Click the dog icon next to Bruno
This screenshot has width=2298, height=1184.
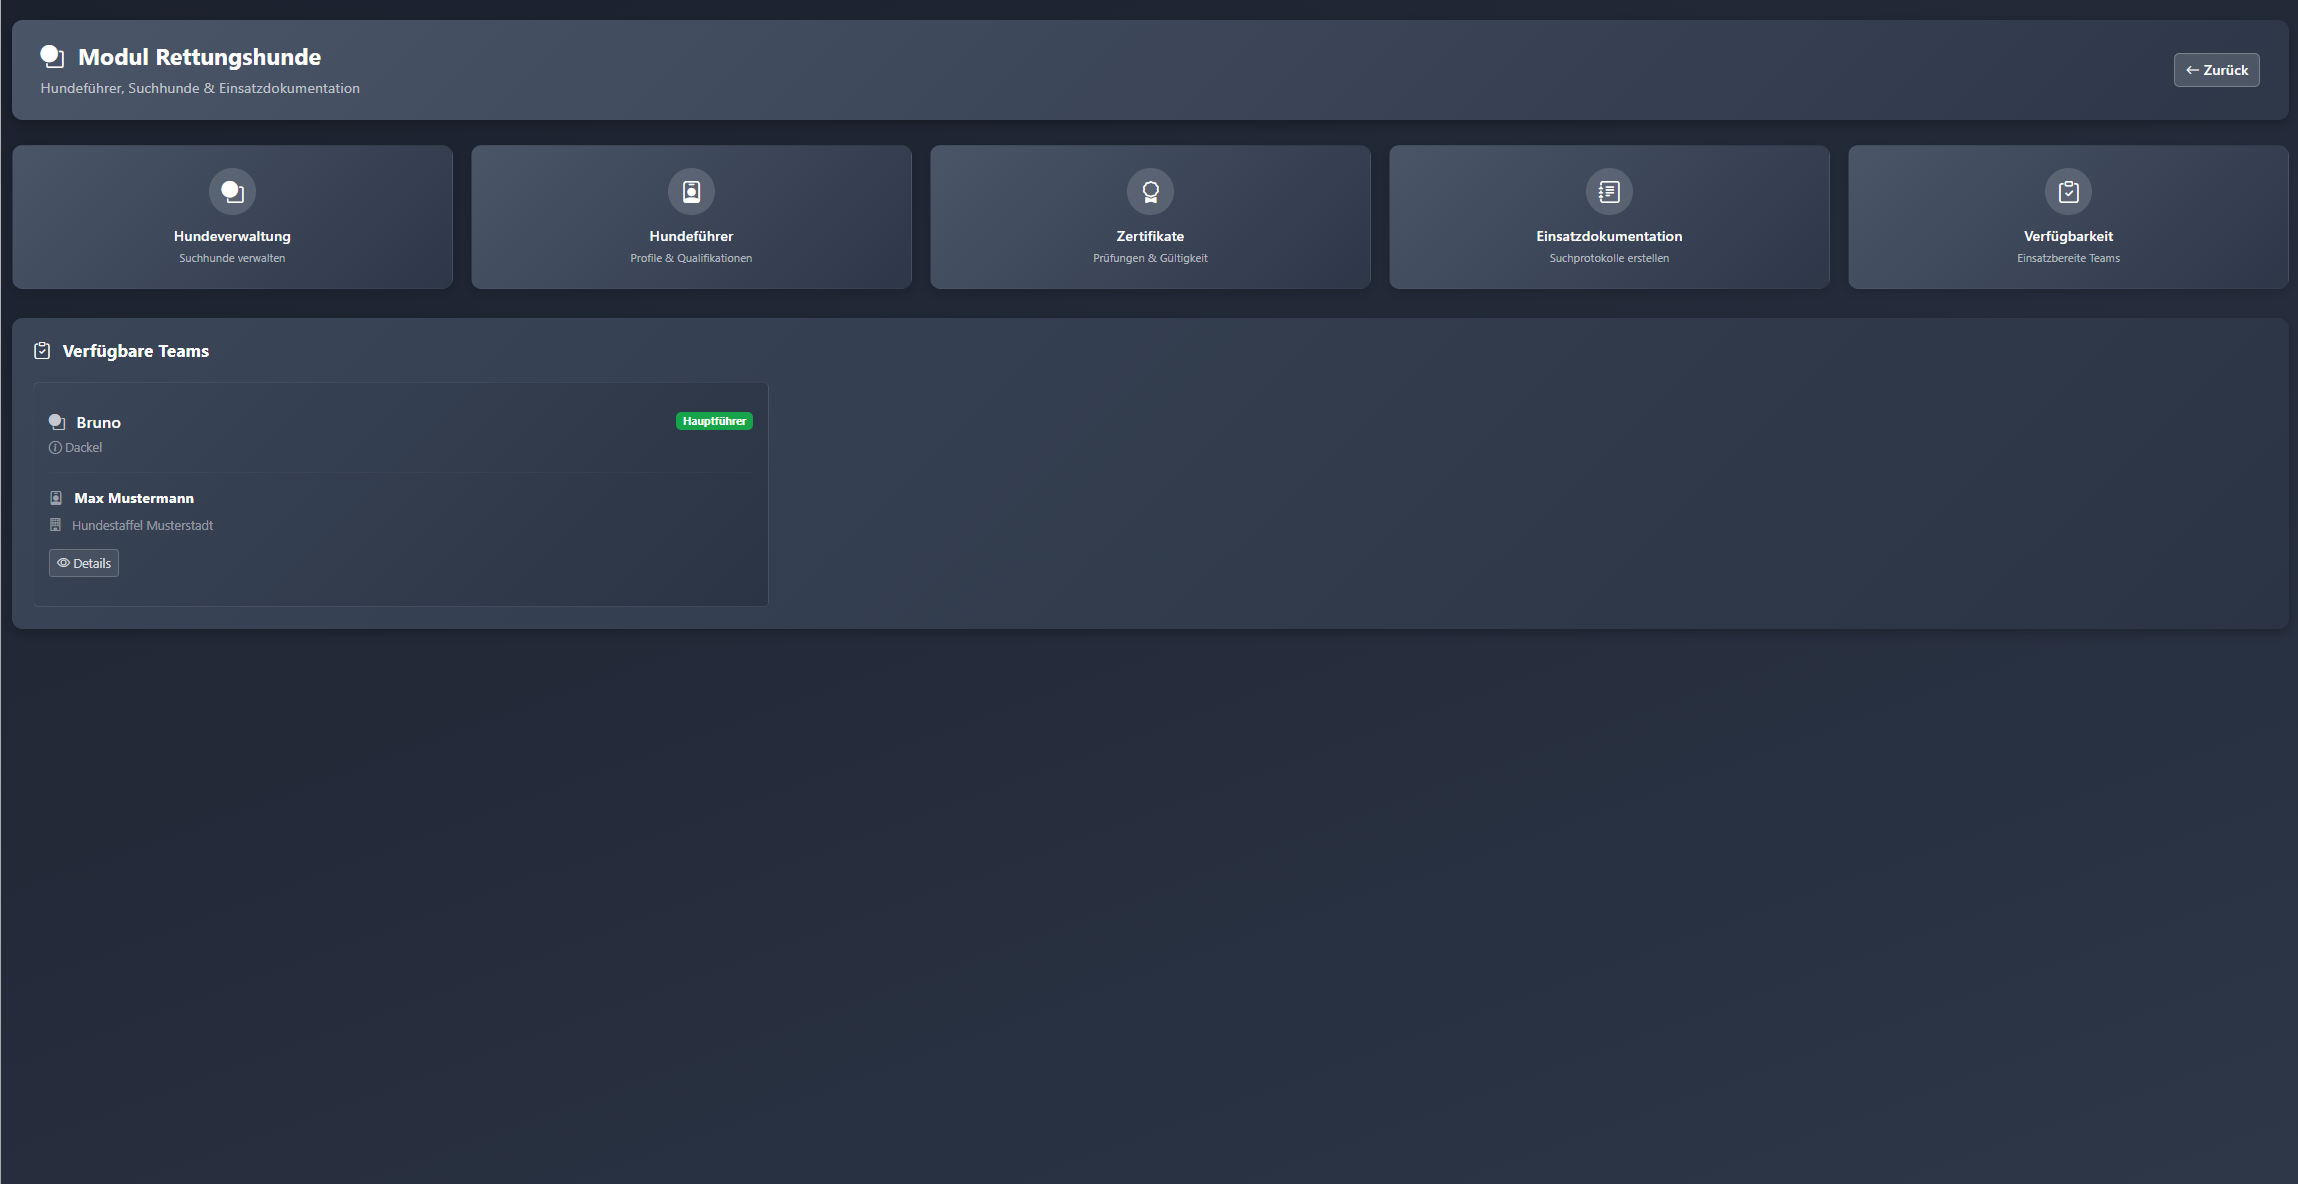[x=57, y=422]
